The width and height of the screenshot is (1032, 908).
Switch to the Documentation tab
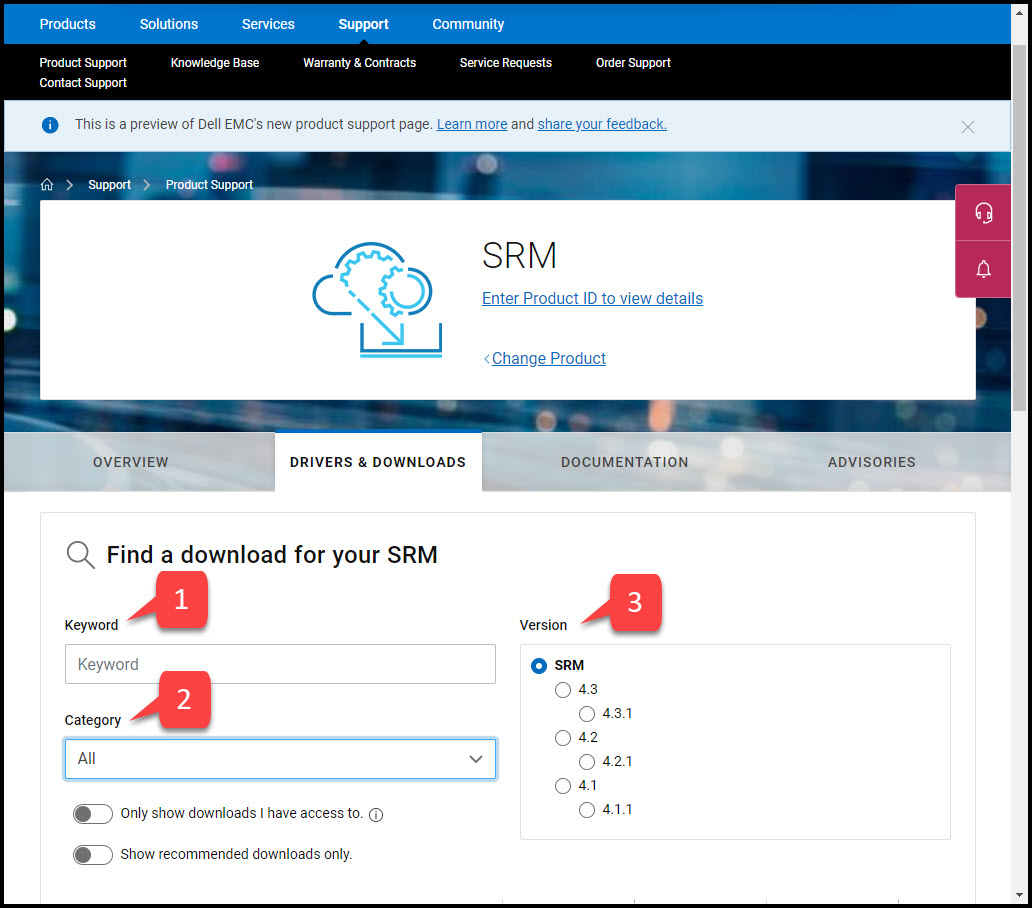coord(625,462)
